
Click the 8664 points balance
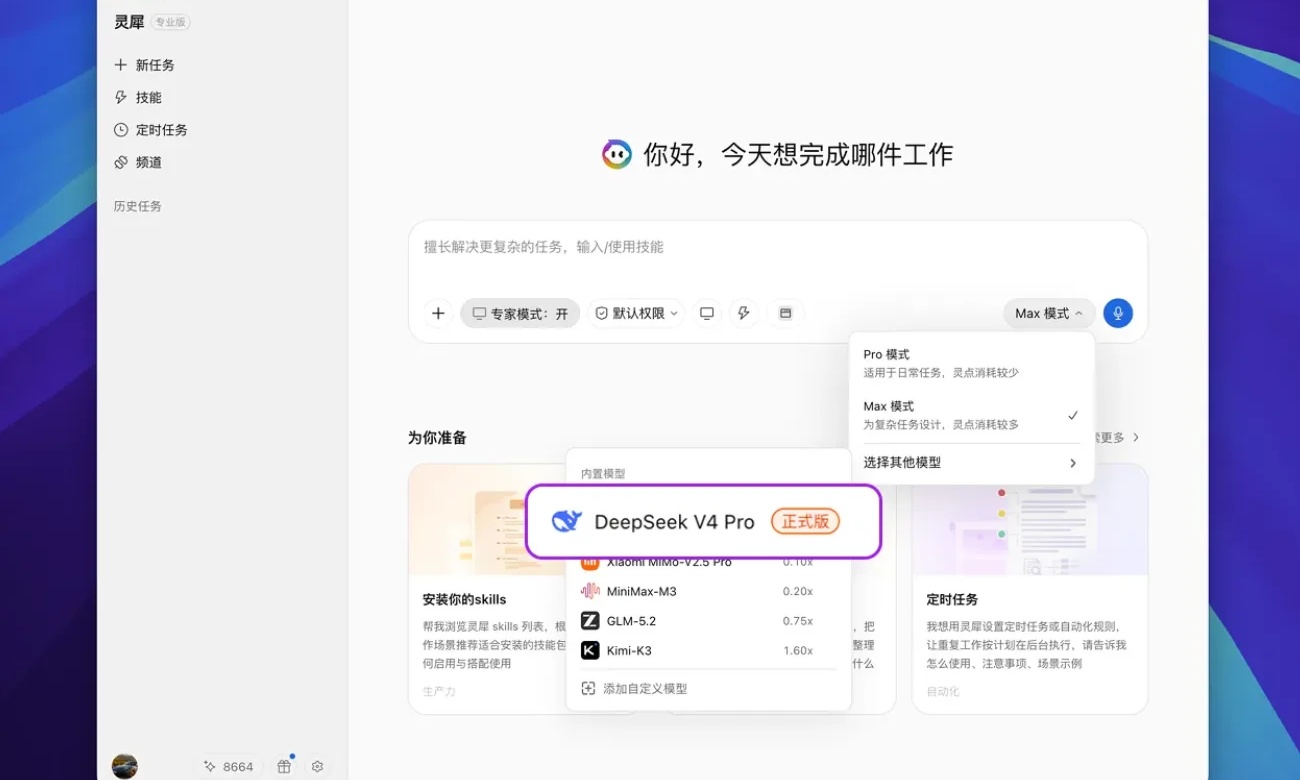pos(229,767)
